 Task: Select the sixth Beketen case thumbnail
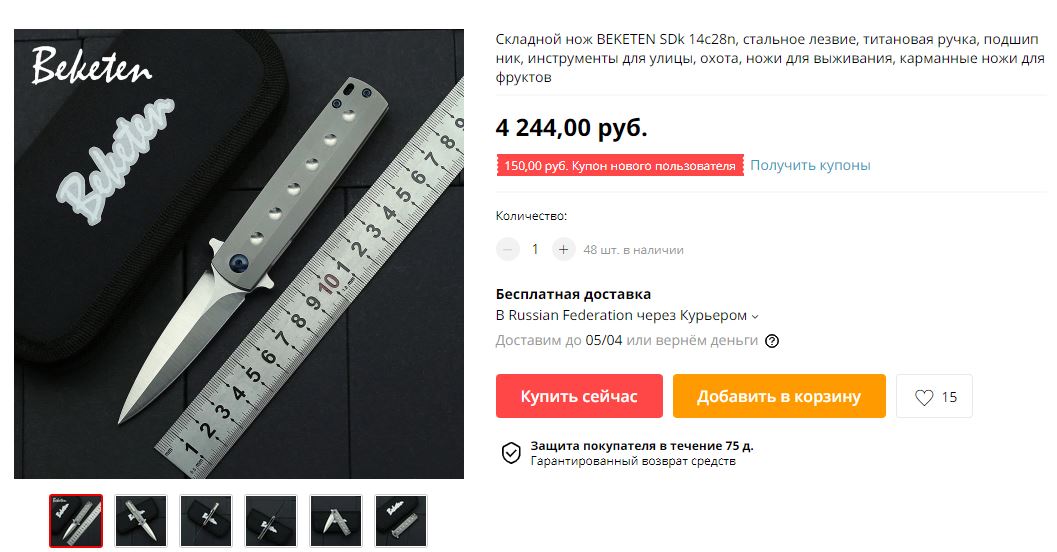(x=400, y=521)
